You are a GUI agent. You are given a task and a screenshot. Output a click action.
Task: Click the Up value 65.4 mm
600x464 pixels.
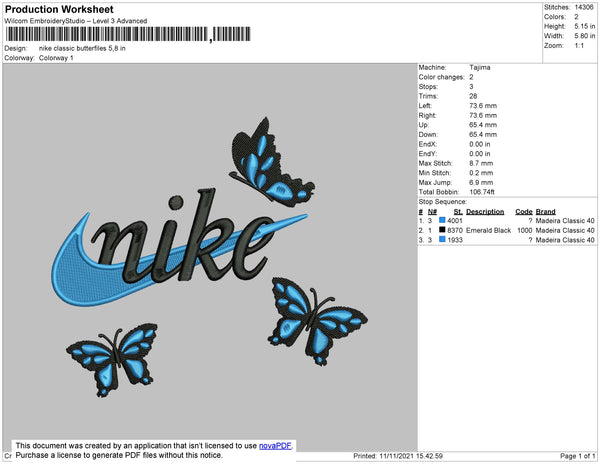[x=483, y=125]
